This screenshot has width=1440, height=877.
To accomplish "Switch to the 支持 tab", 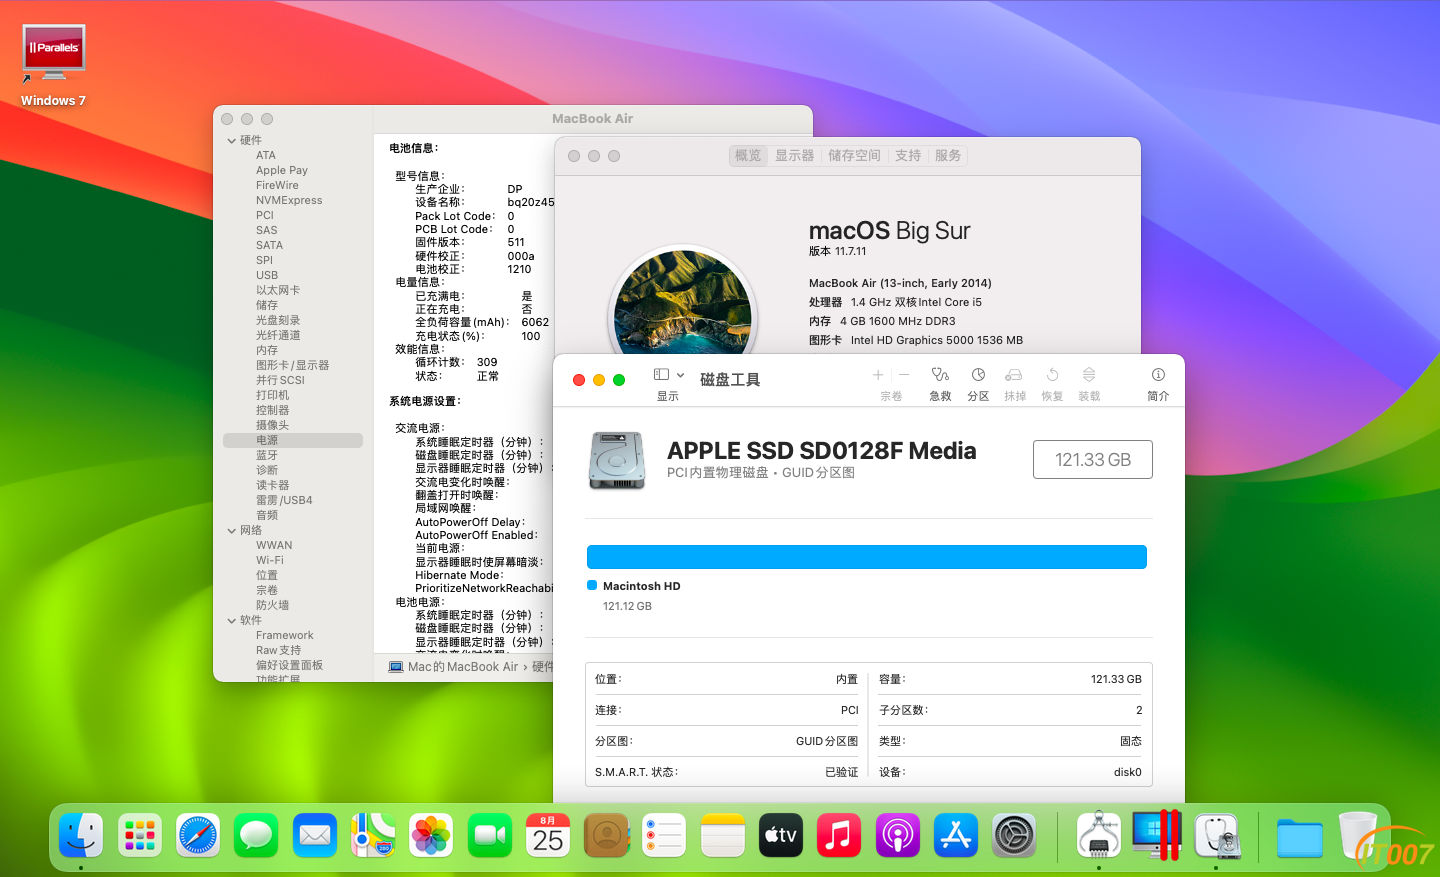I will pos(908,156).
